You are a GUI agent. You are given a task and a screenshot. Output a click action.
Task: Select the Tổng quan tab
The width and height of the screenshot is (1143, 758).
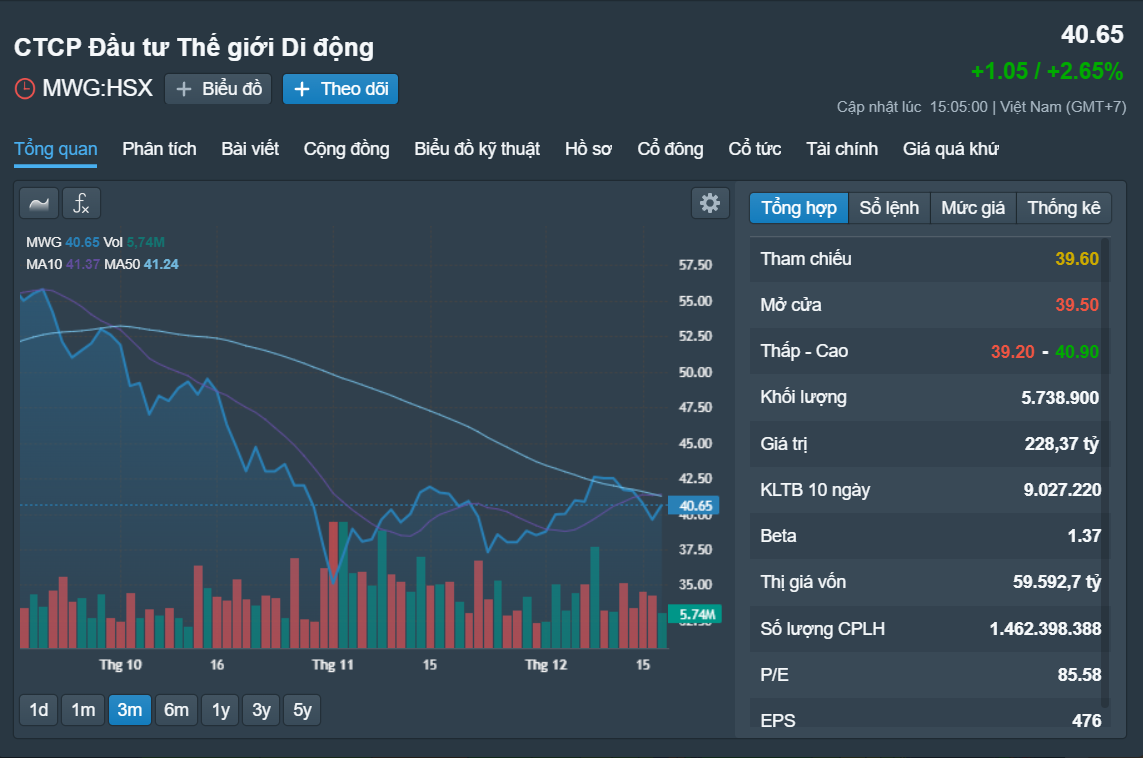[55, 149]
